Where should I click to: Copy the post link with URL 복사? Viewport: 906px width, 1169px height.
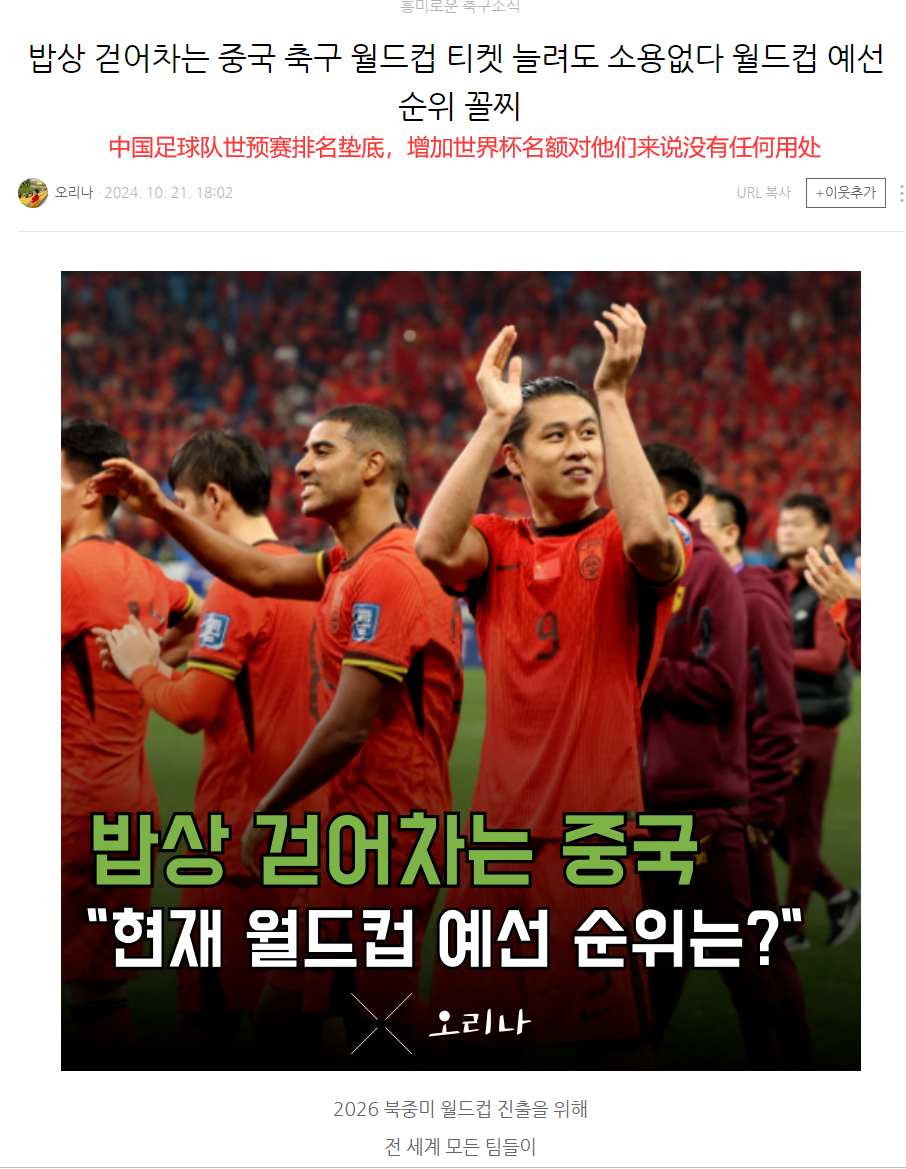[764, 193]
